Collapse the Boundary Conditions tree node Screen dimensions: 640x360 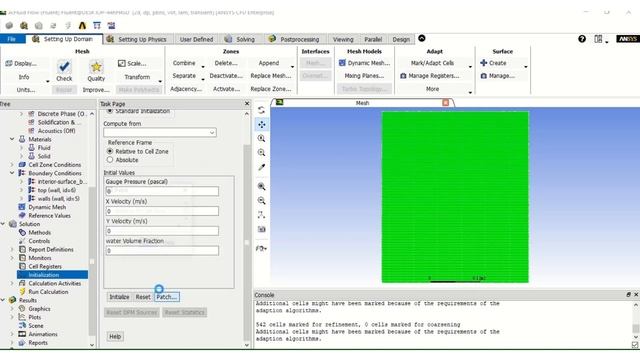pyautogui.click(x=12, y=173)
